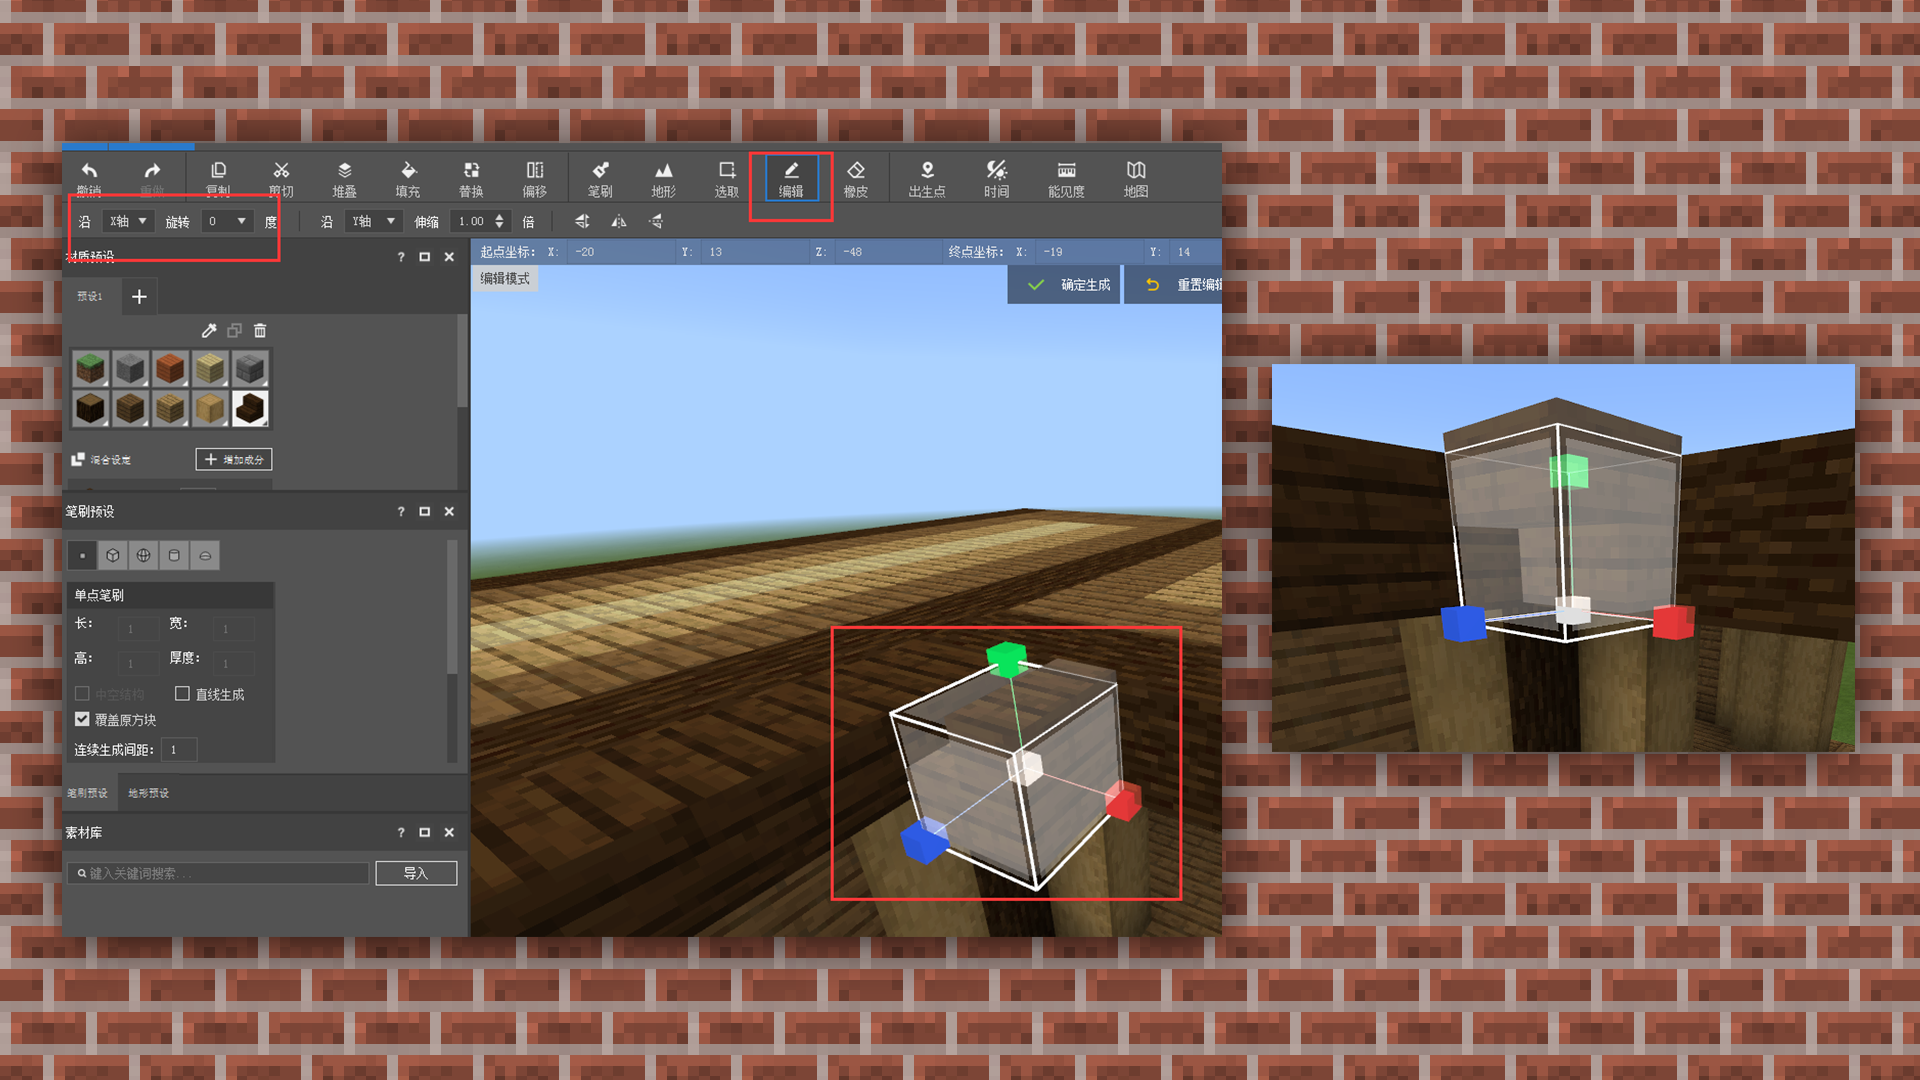
Task: Click the 增加成分 add component button
Action: (x=234, y=459)
